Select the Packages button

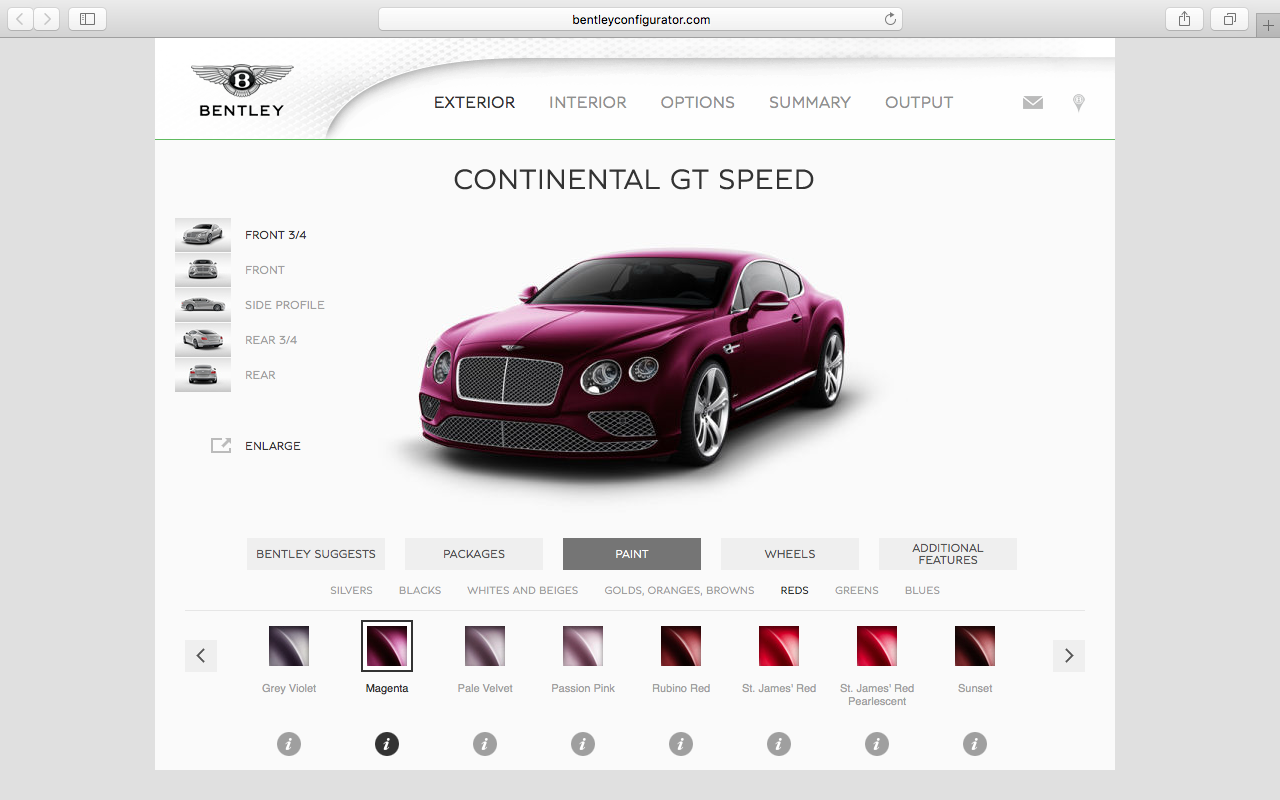tap(474, 554)
